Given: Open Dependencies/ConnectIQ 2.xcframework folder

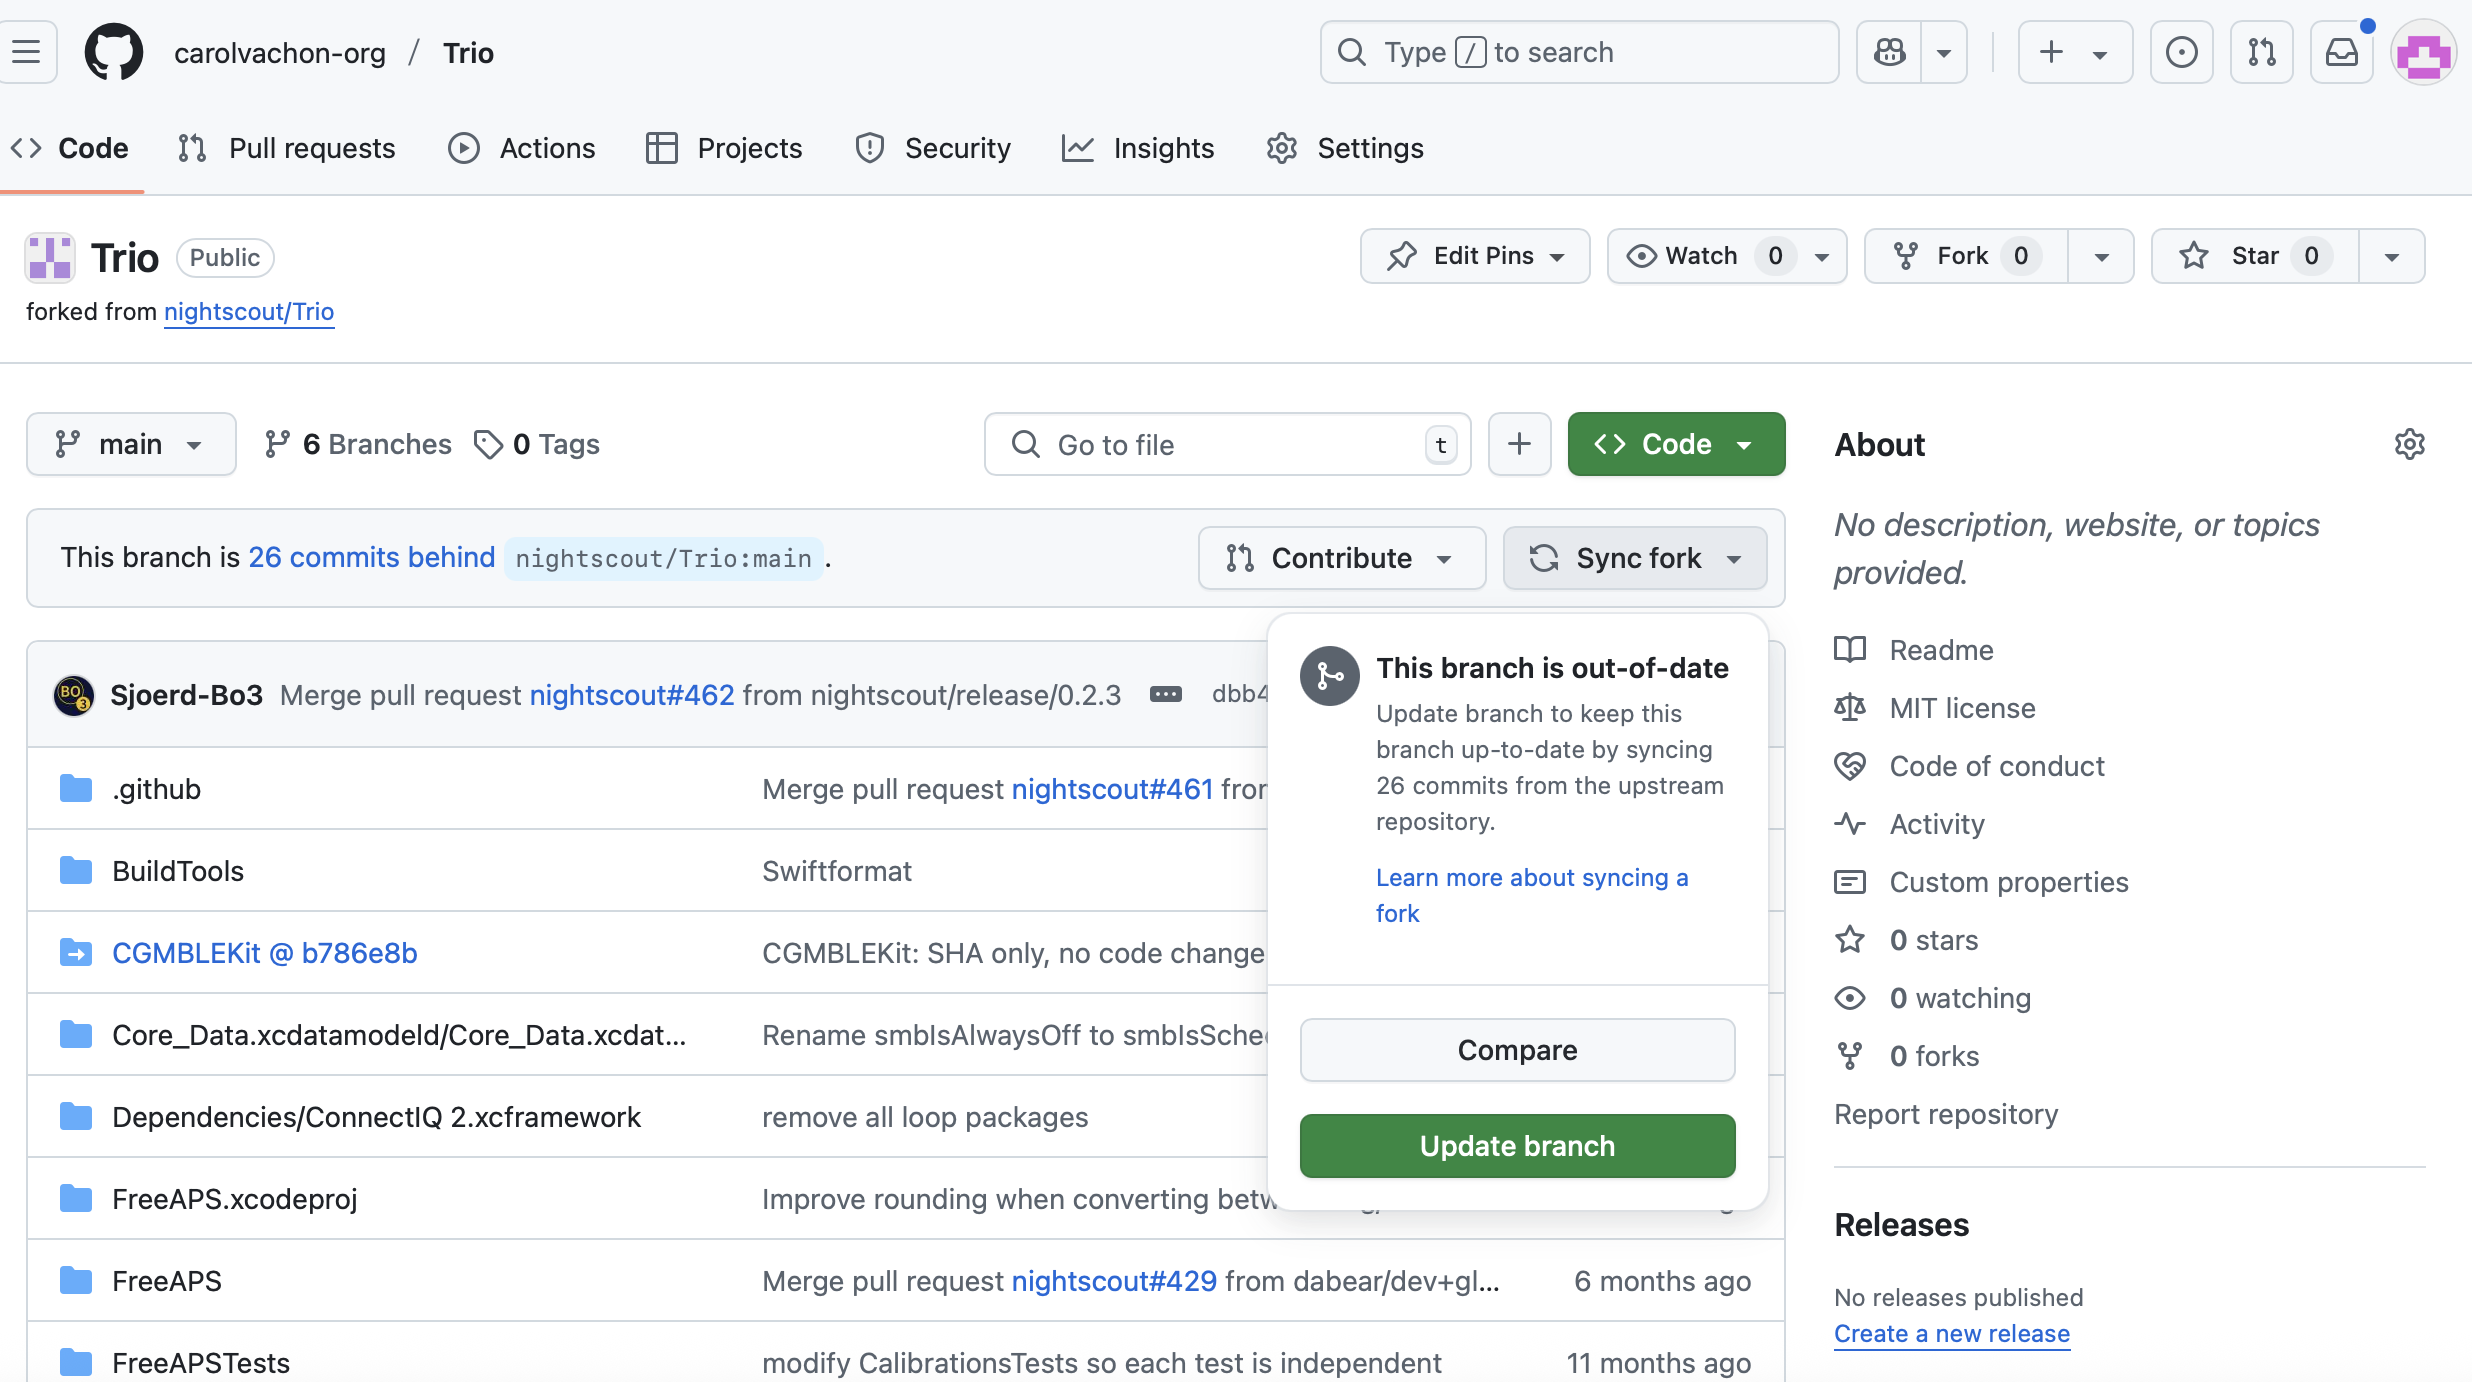Looking at the screenshot, I should pyautogui.click(x=376, y=1117).
